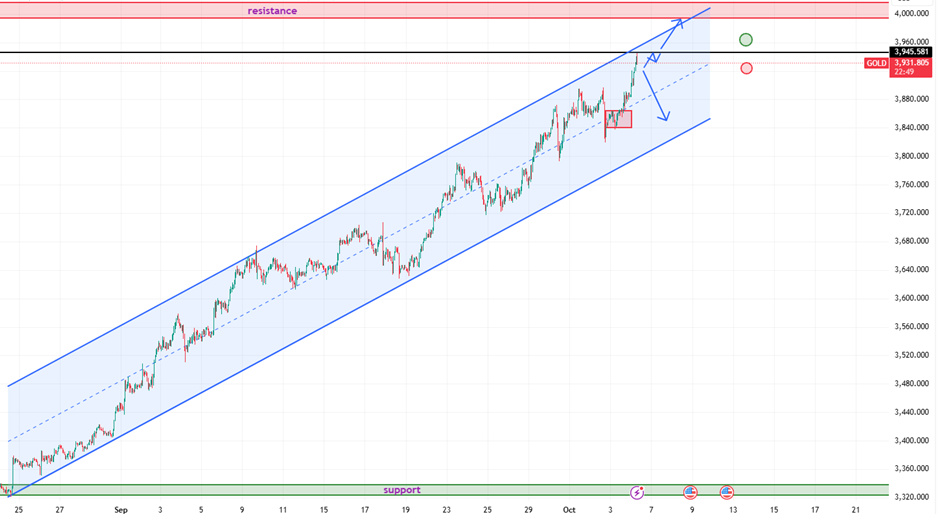Click the red GOLD symbol label
Viewport: 942px width, 514px height.
[876, 63]
